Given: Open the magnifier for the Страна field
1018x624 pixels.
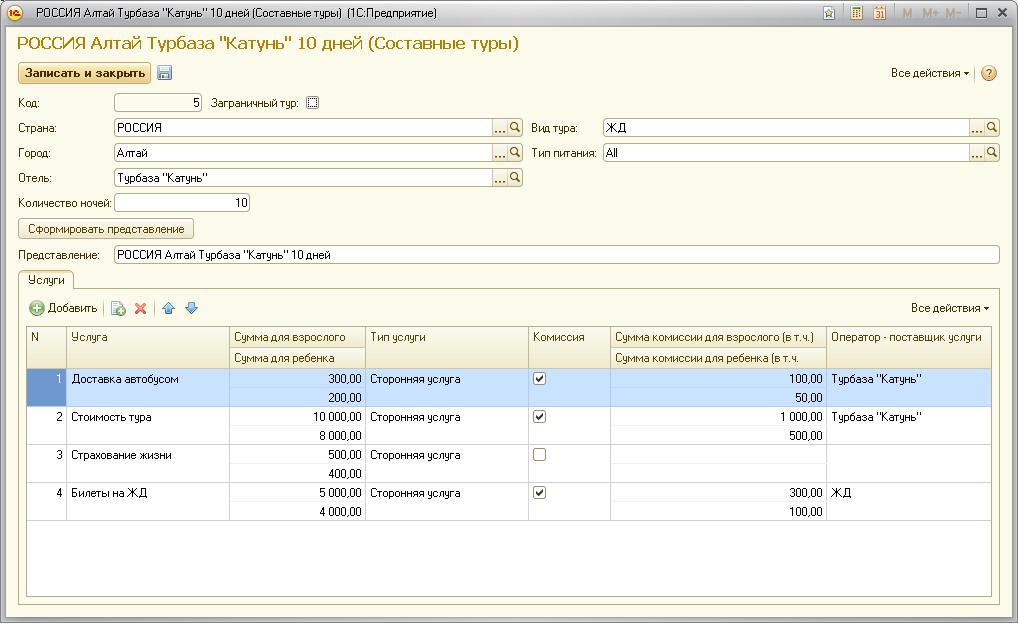Looking at the screenshot, I should tap(515, 128).
